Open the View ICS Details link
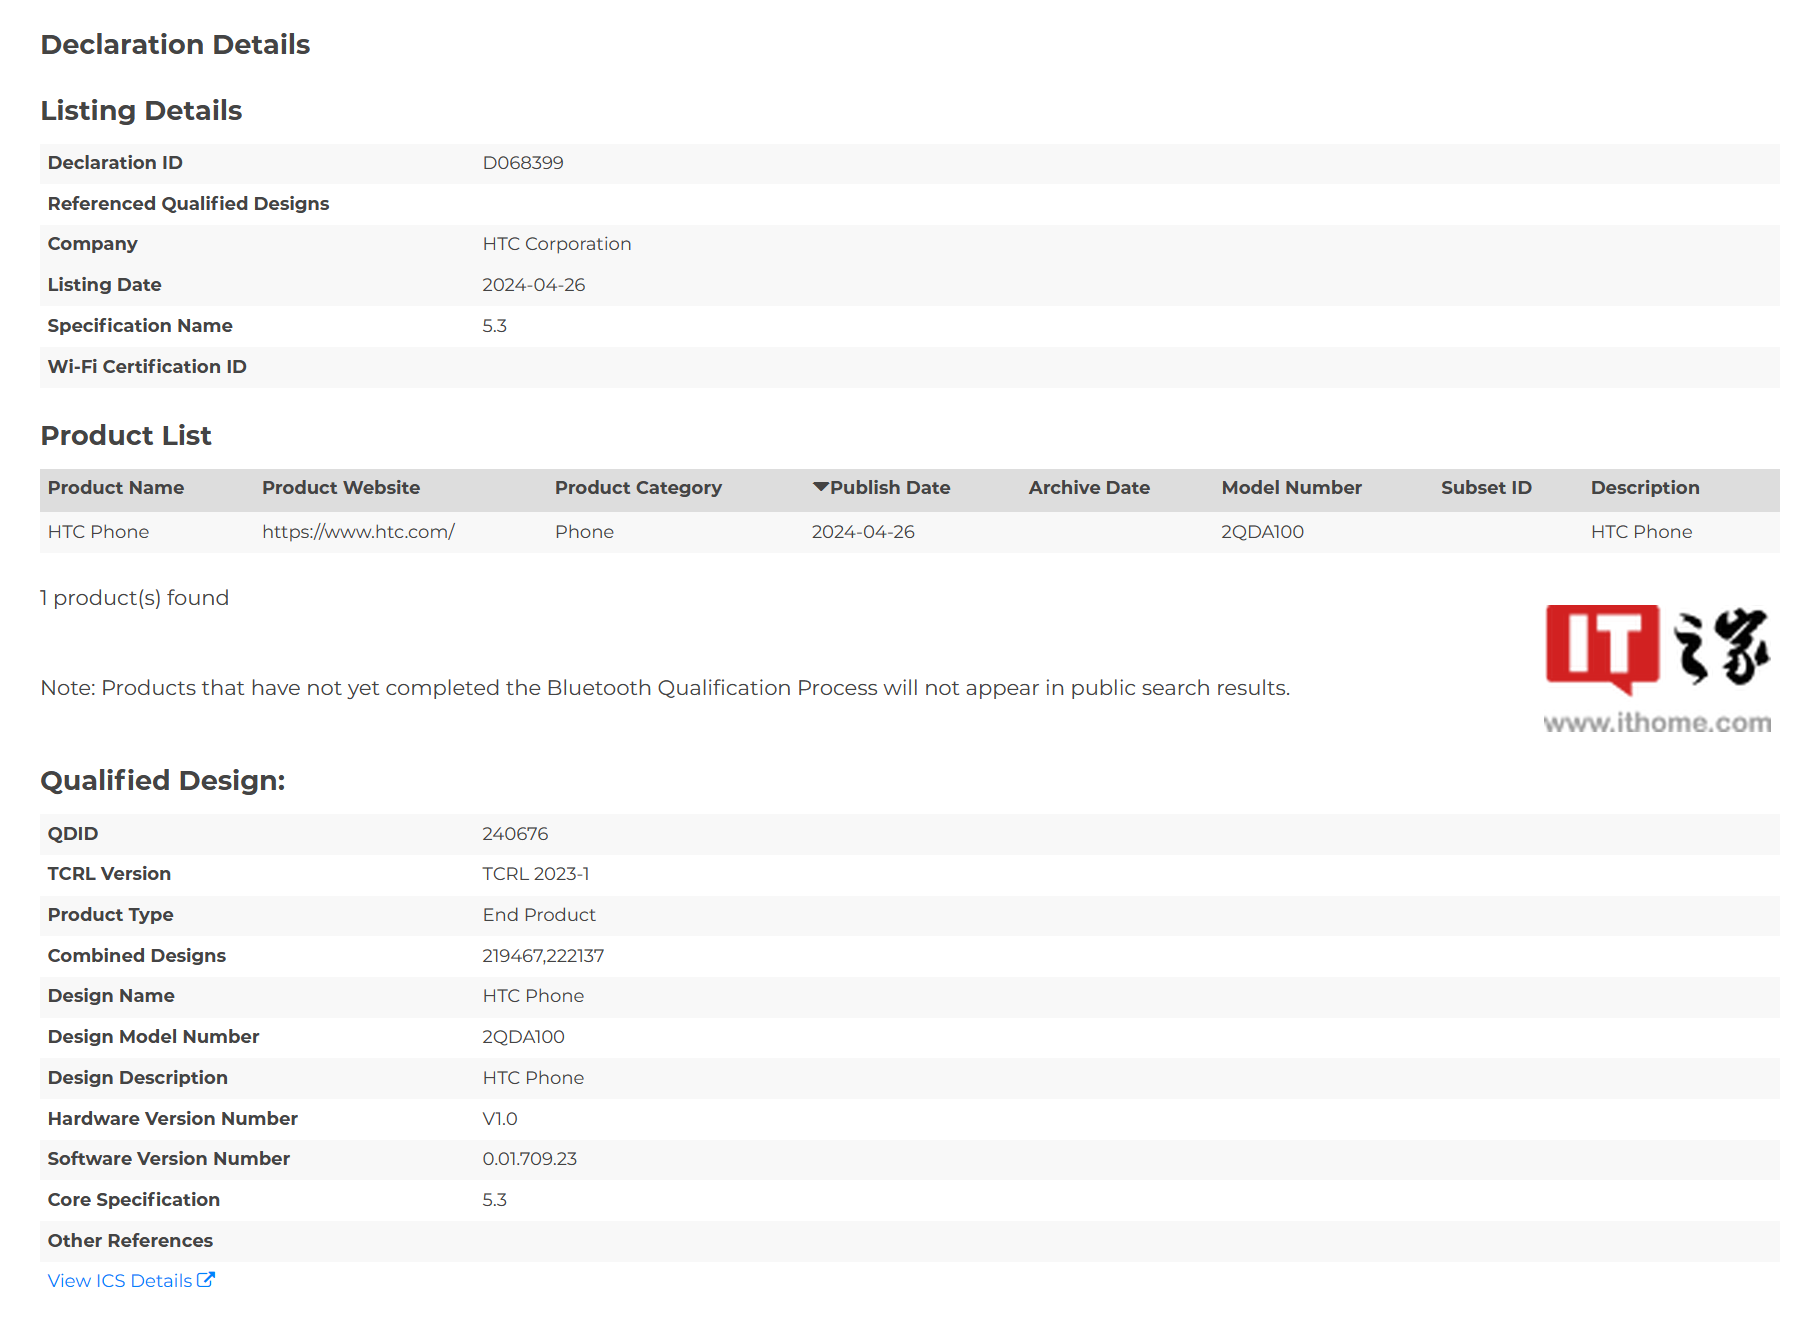This screenshot has height=1318, width=1799. tap(120, 1281)
